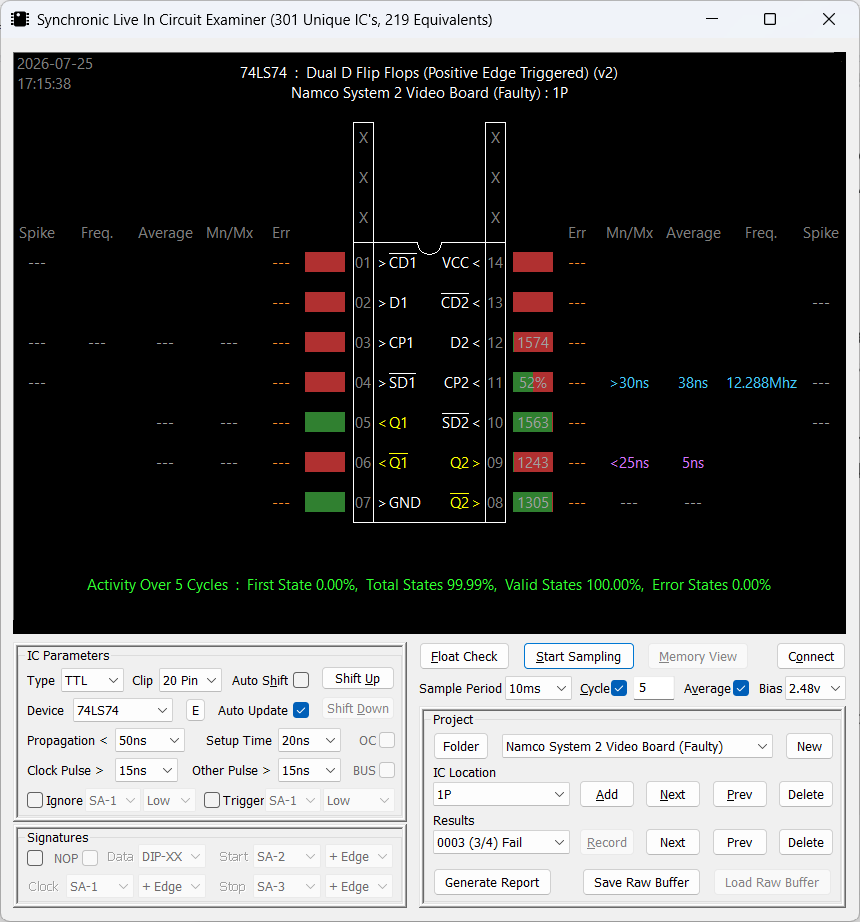Click the 38ns average value

point(692,383)
